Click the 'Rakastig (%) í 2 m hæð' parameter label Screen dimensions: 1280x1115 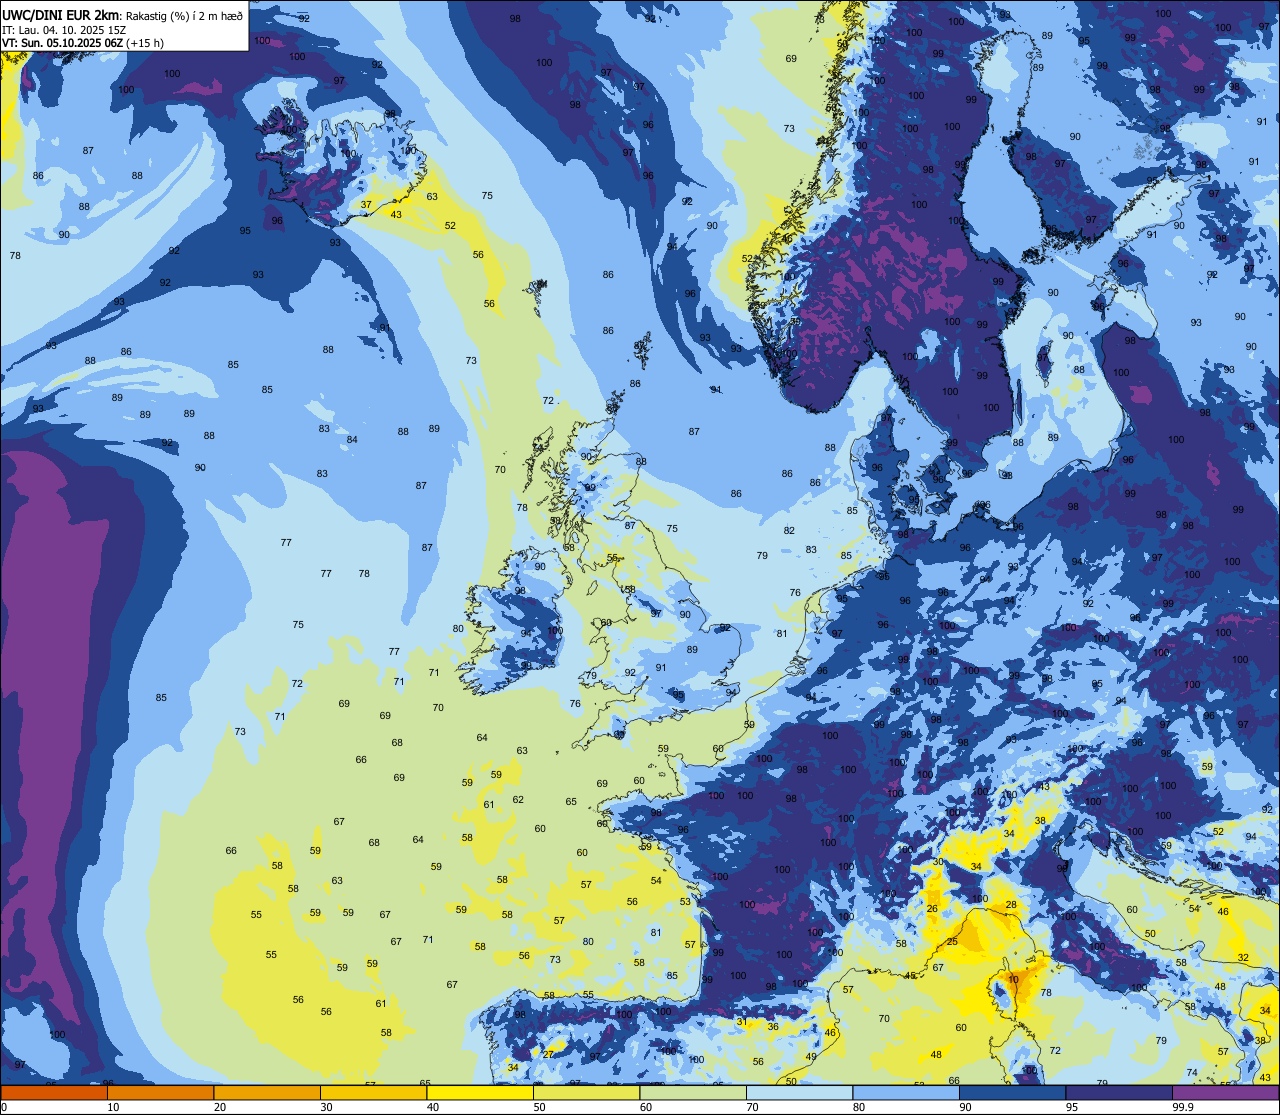point(185,15)
